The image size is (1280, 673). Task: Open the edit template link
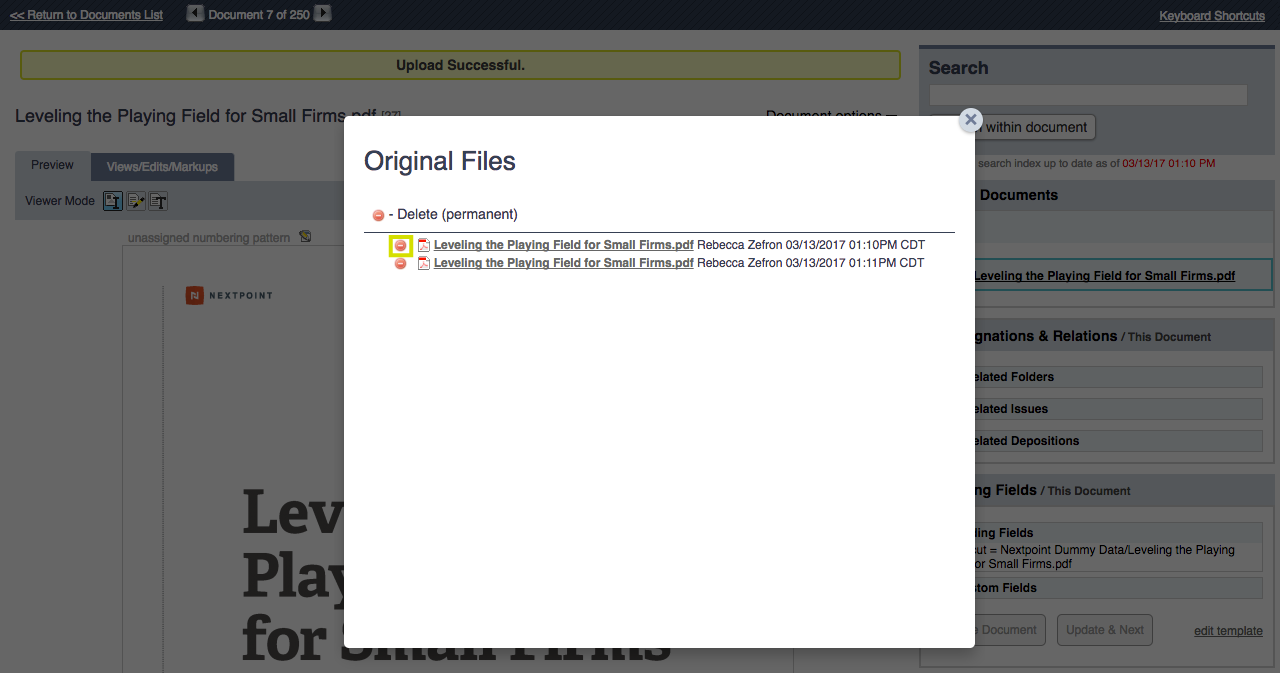click(x=1228, y=631)
